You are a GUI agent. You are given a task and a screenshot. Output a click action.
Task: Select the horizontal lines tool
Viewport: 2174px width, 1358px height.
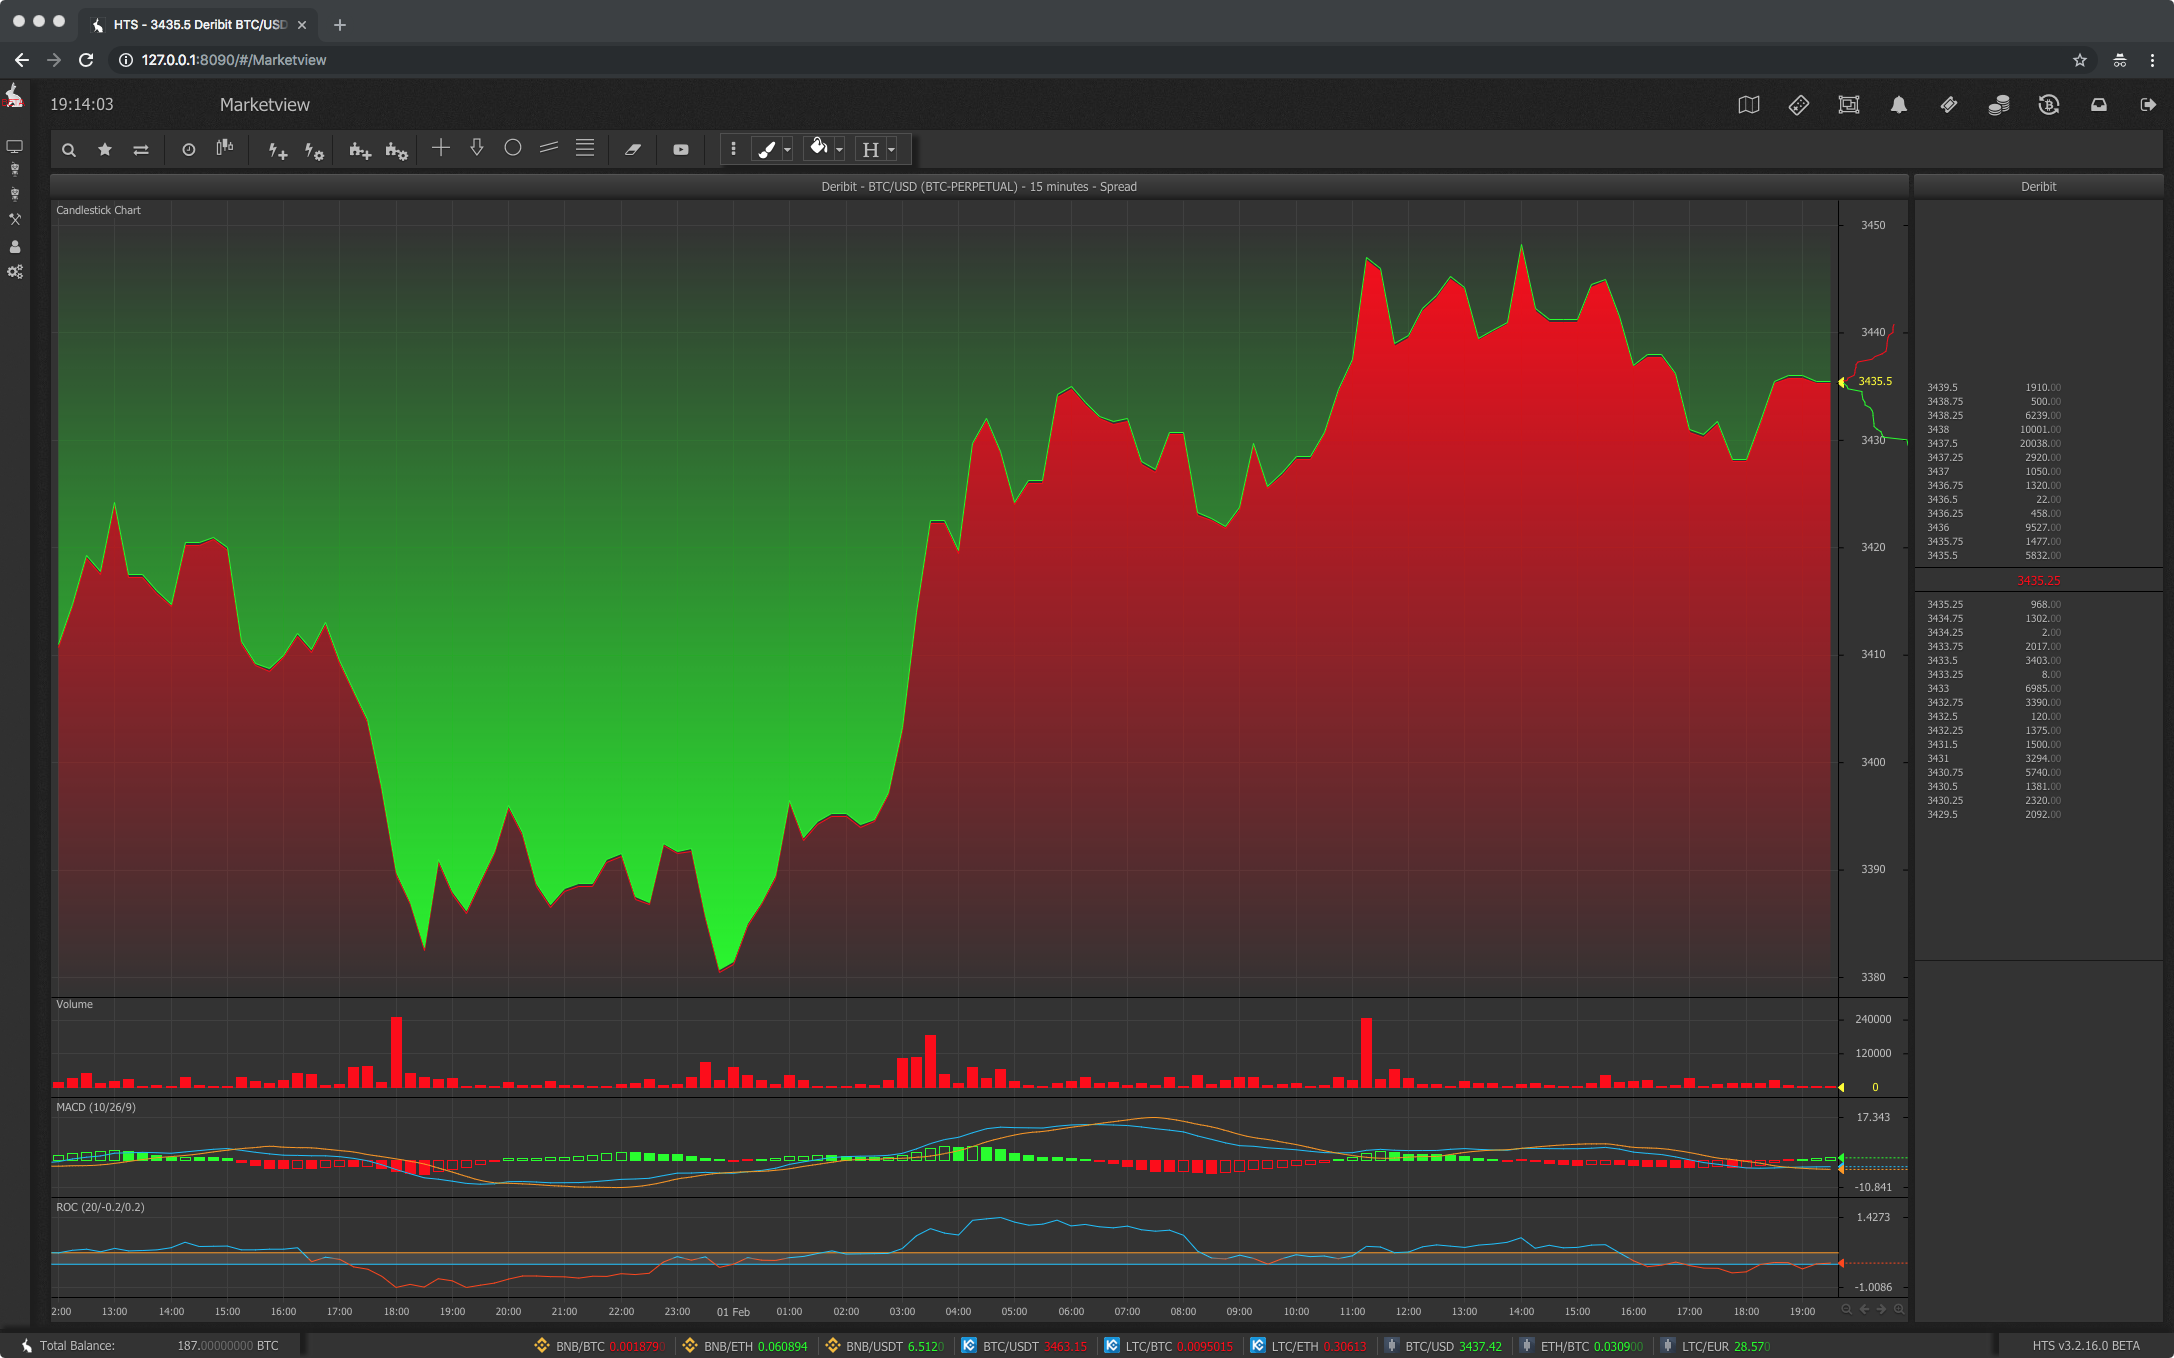click(585, 148)
